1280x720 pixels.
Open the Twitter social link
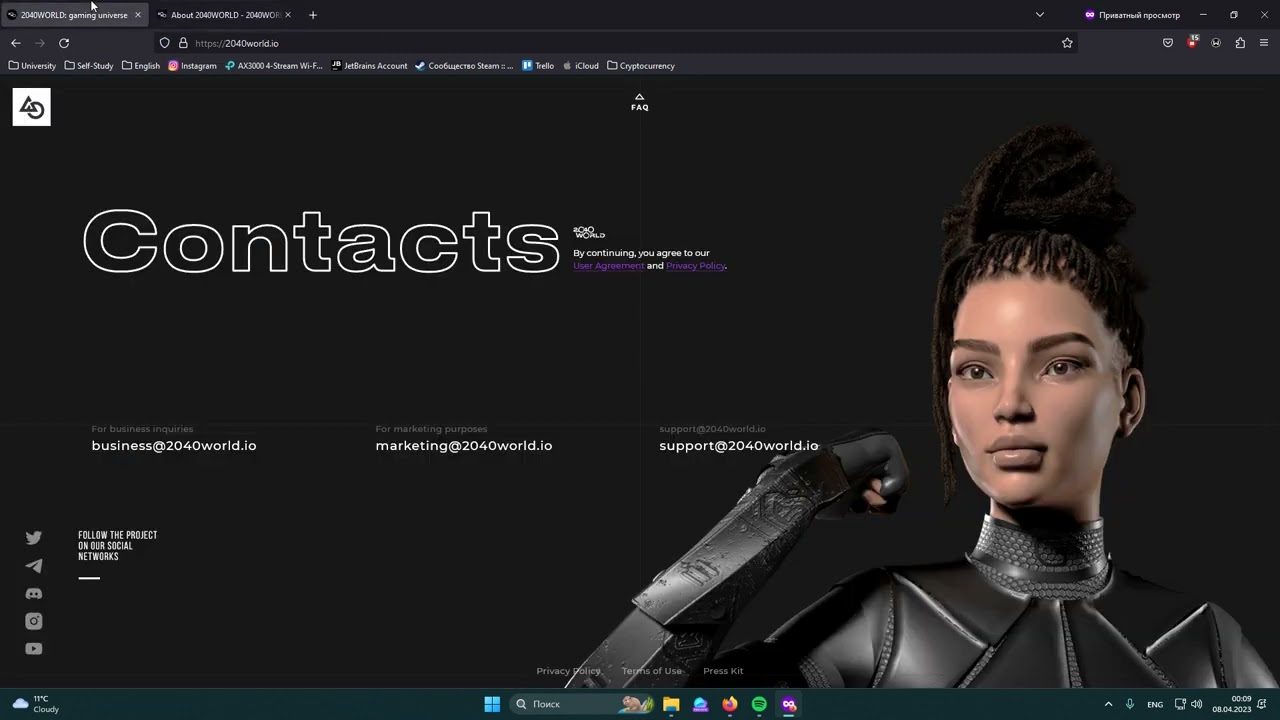pyautogui.click(x=34, y=538)
